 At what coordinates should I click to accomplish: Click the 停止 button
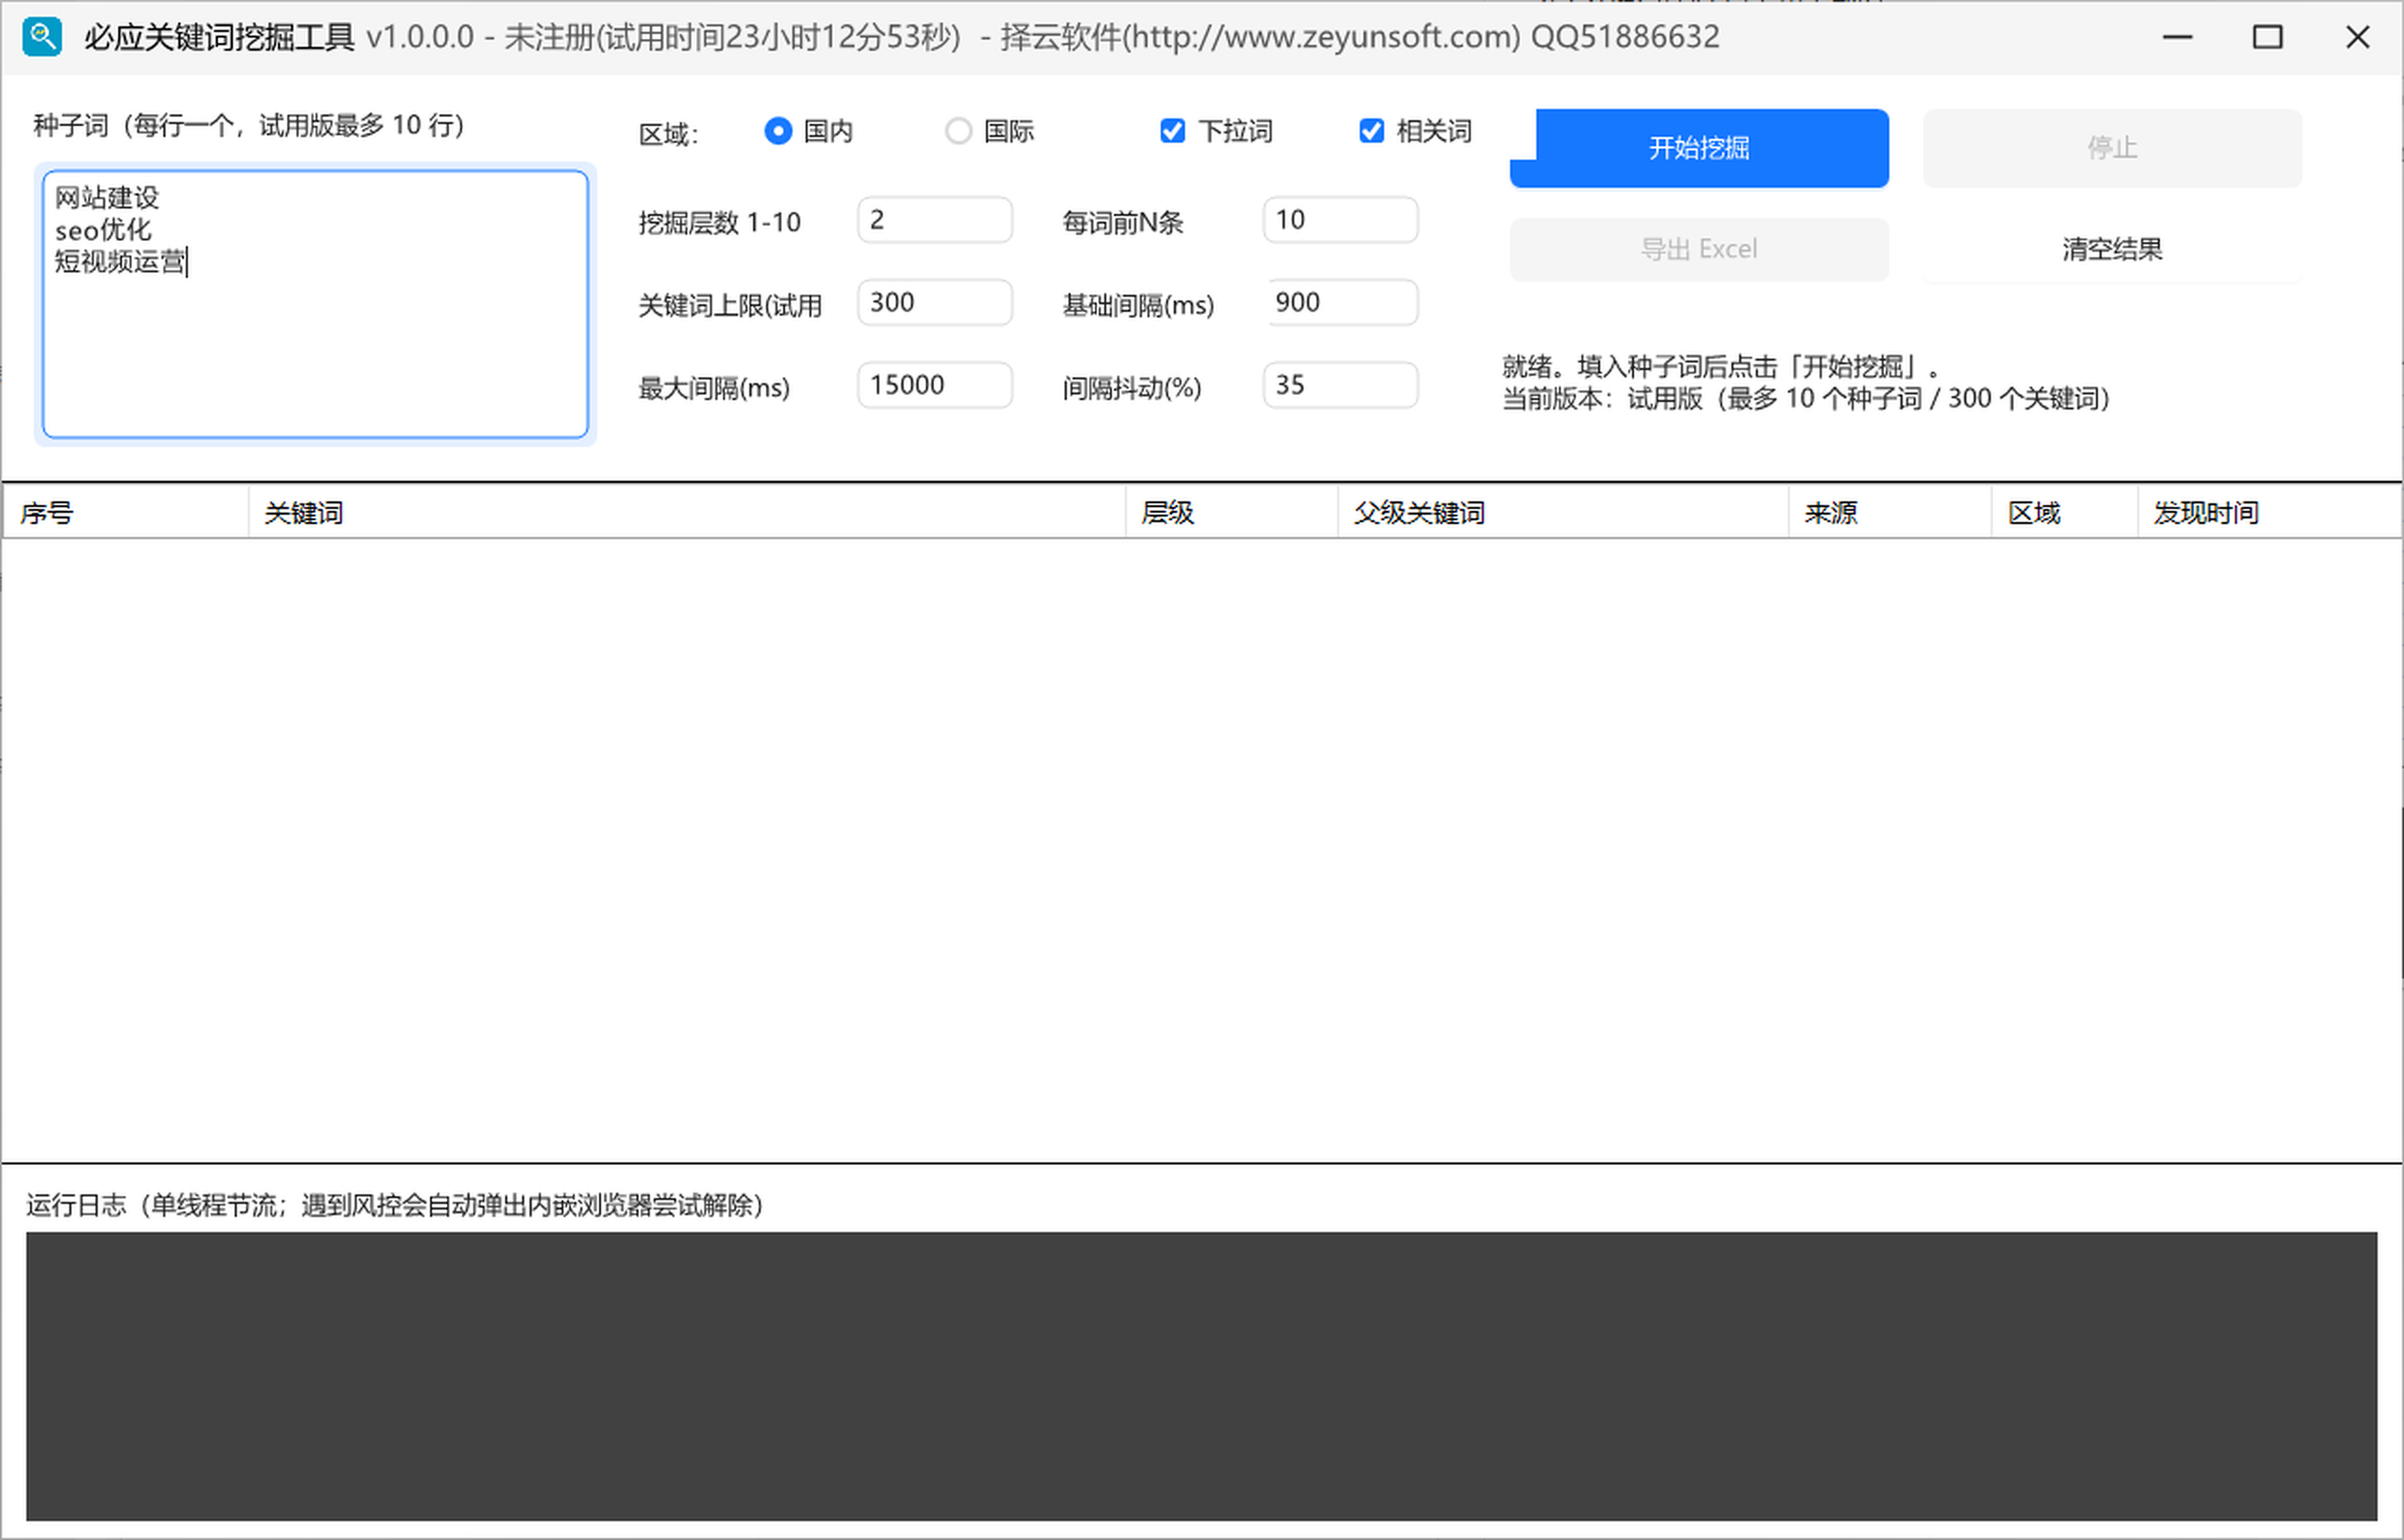[2112, 148]
